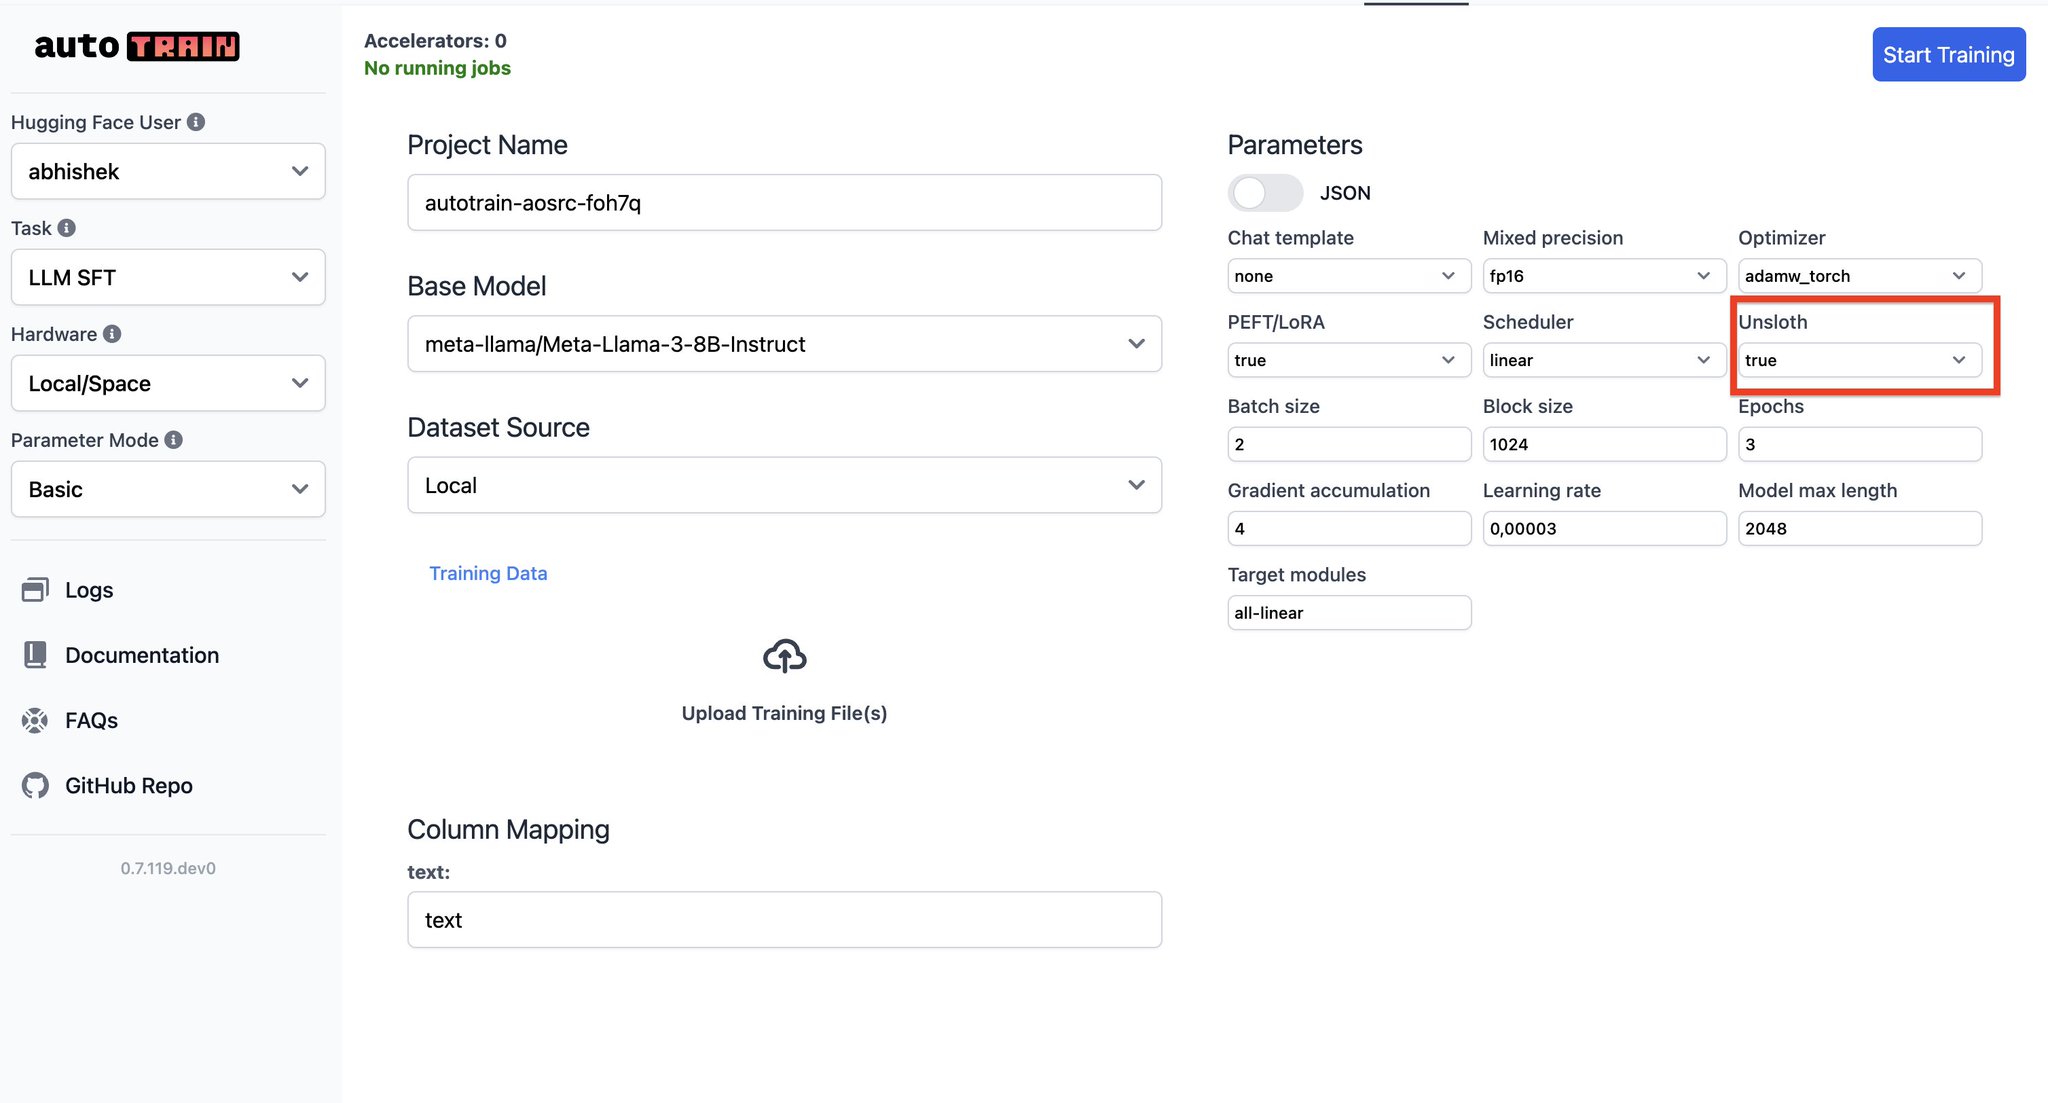The image size is (2048, 1103).
Task: Open the Logs link
Action: pos(89,590)
